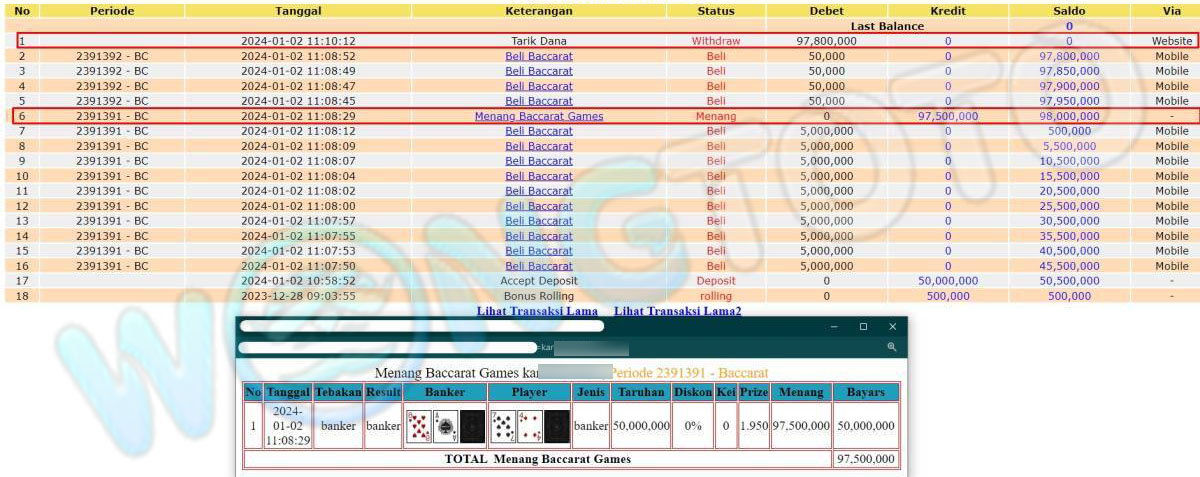Open the Menang Baccarat Games link
This screenshot has width=1200, height=477.
pos(539,116)
